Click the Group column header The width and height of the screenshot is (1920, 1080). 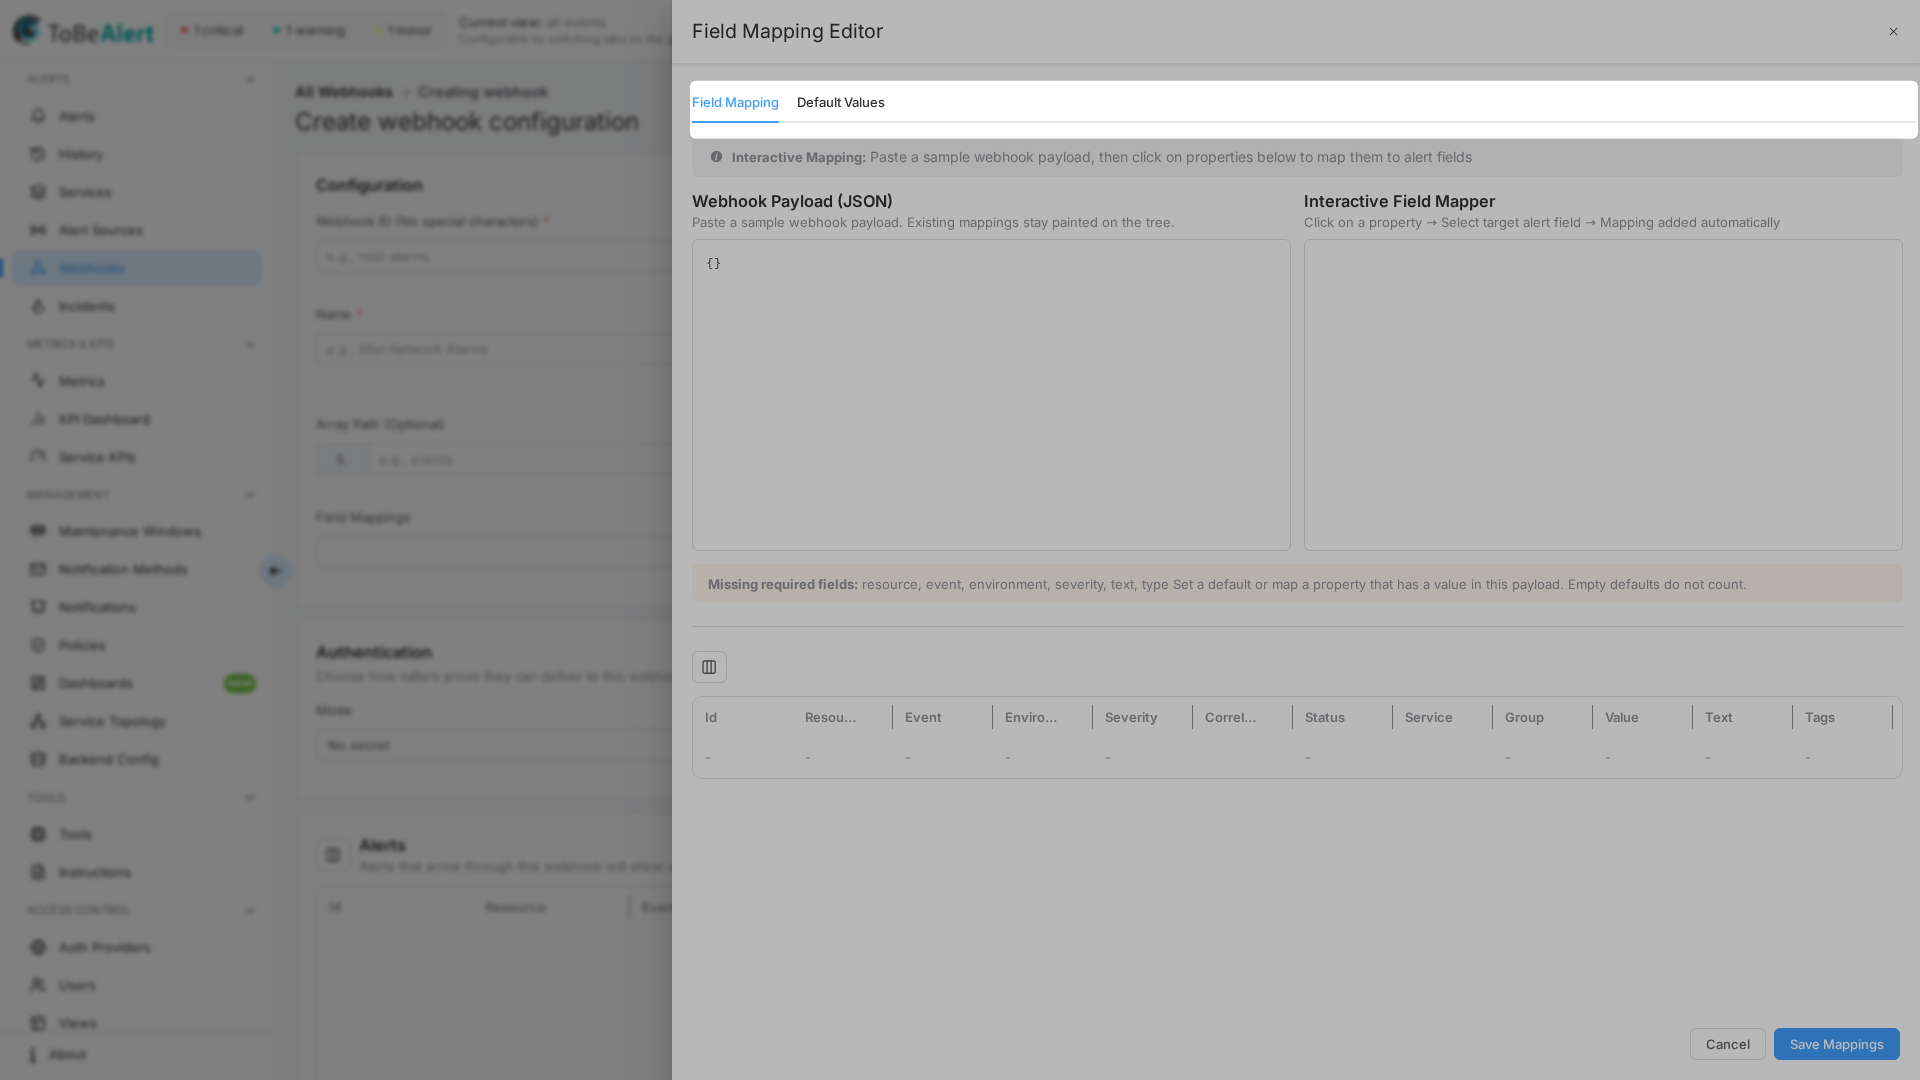(x=1524, y=717)
